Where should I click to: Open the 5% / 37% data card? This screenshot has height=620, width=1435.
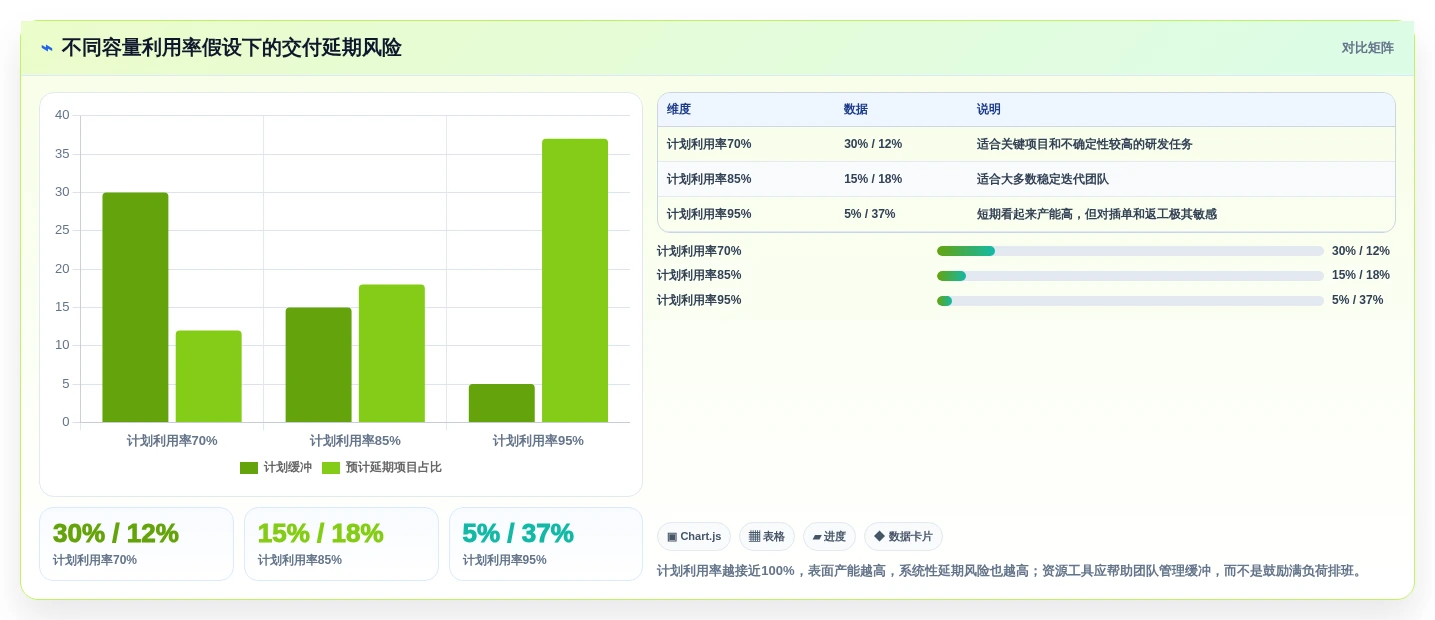click(546, 544)
